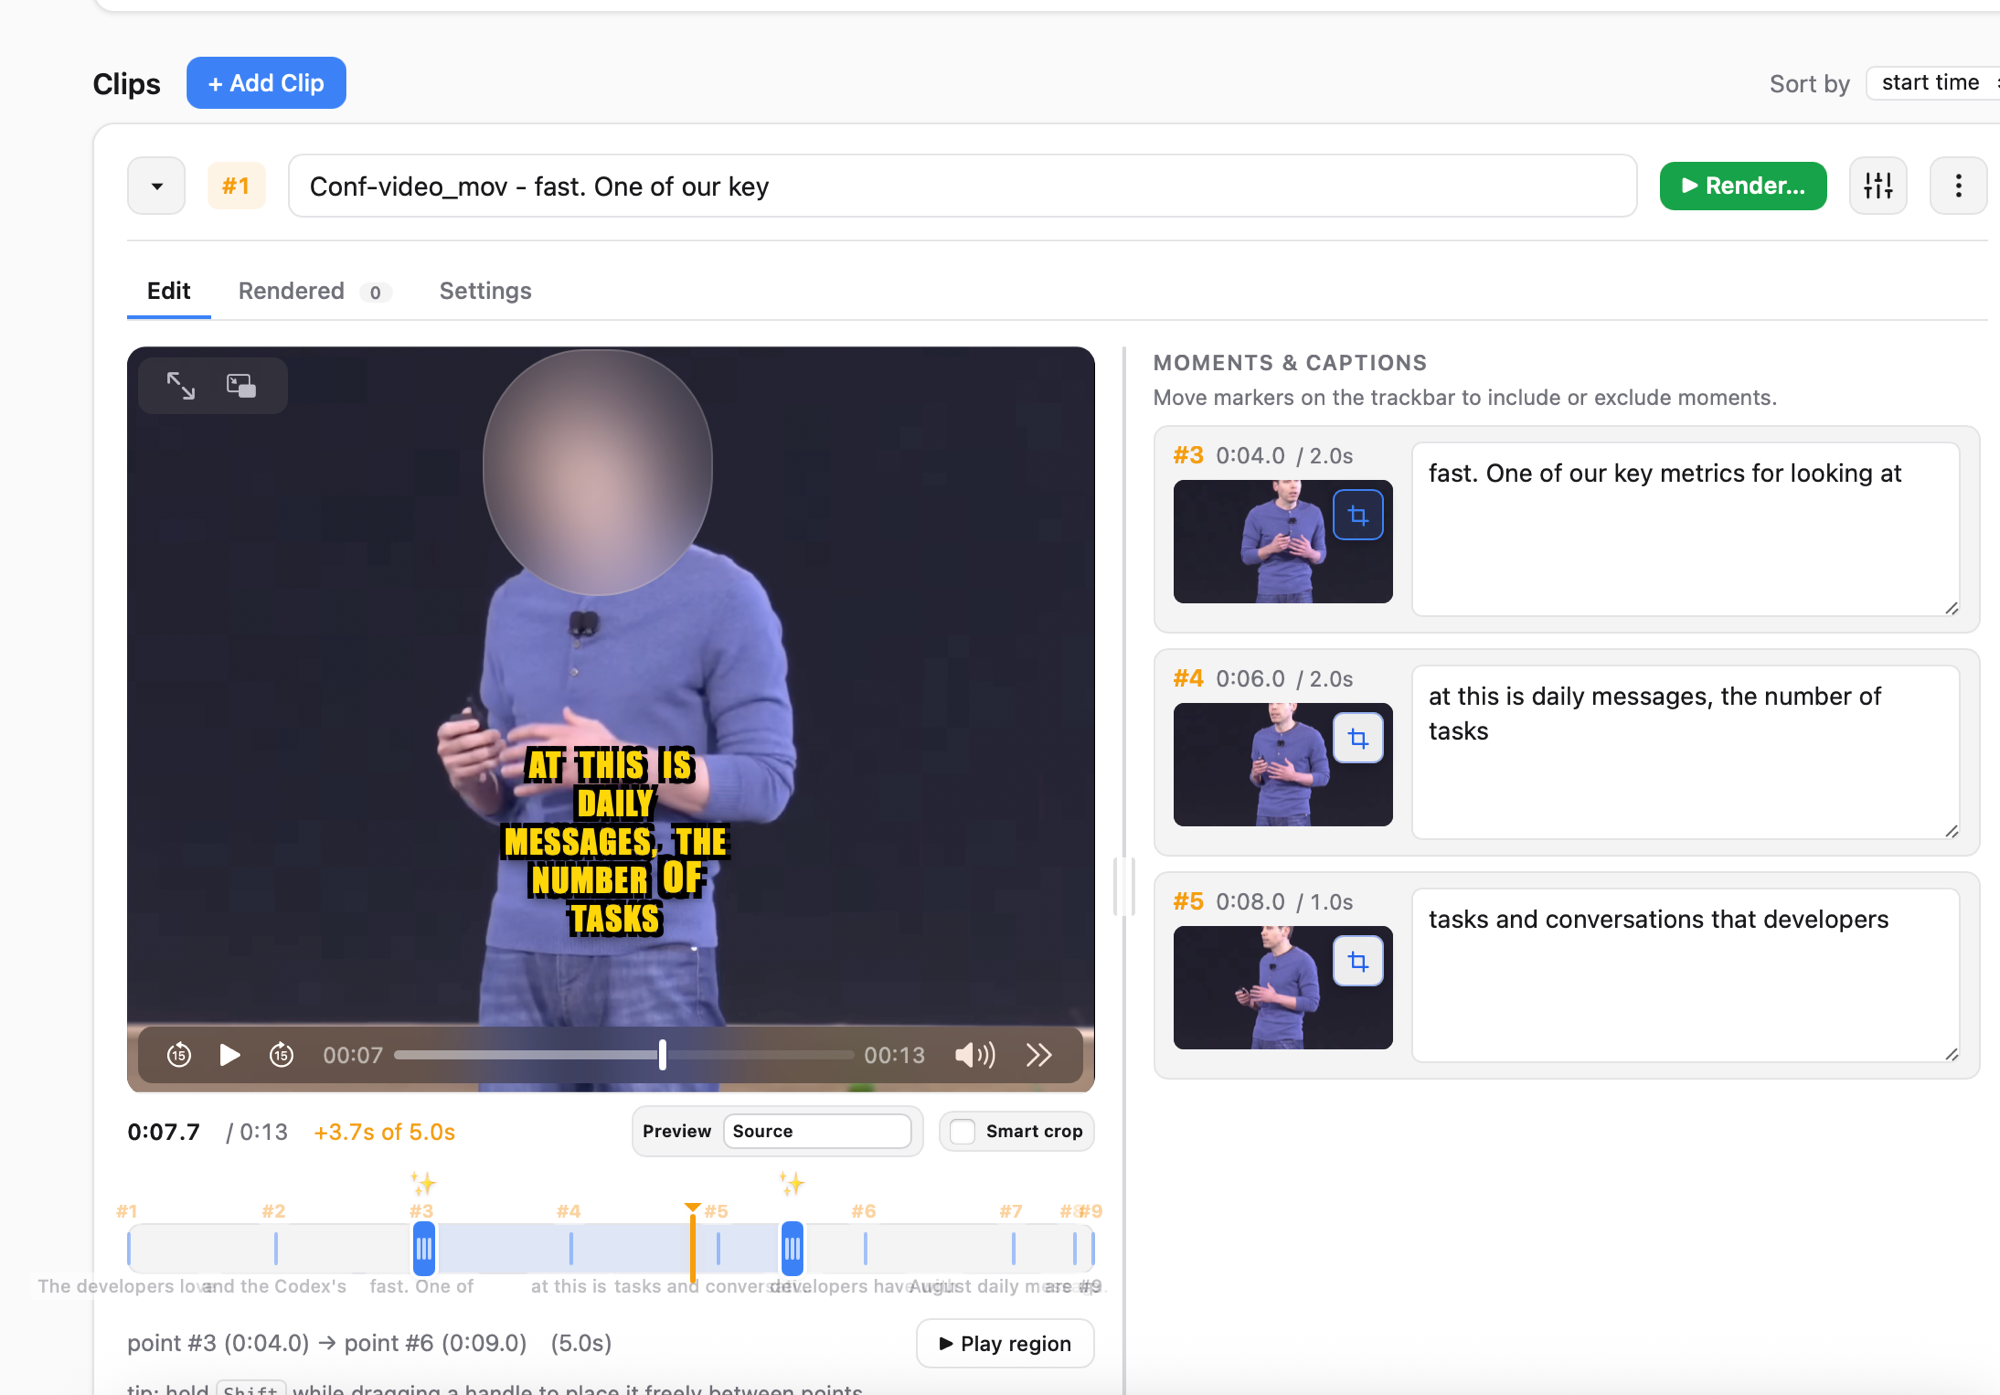Click timeline marker #6
Viewport: 2000px width, 1395px height.
(x=865, y=1248)
